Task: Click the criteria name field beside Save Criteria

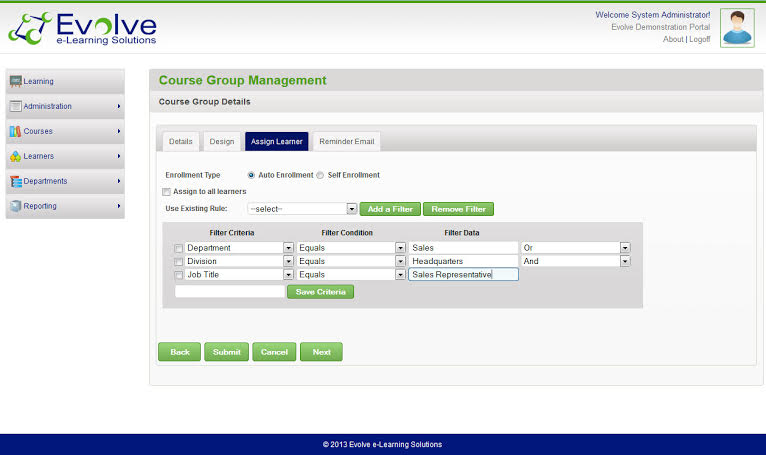Action: [230, 292]
